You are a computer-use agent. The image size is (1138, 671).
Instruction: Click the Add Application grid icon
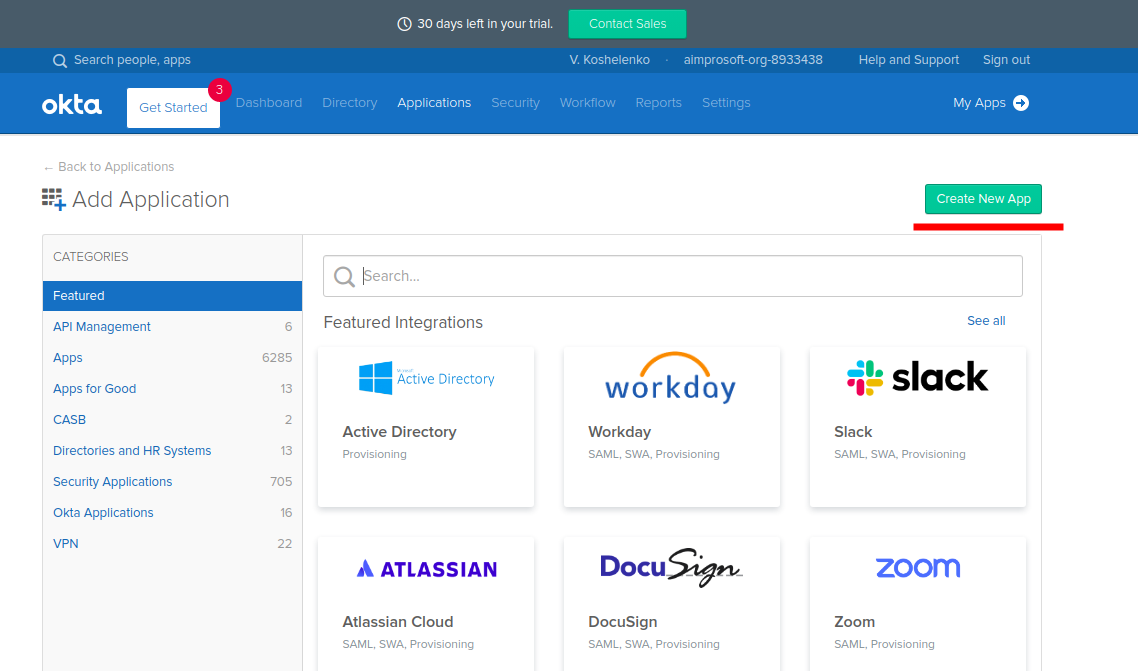click(54, 199)
